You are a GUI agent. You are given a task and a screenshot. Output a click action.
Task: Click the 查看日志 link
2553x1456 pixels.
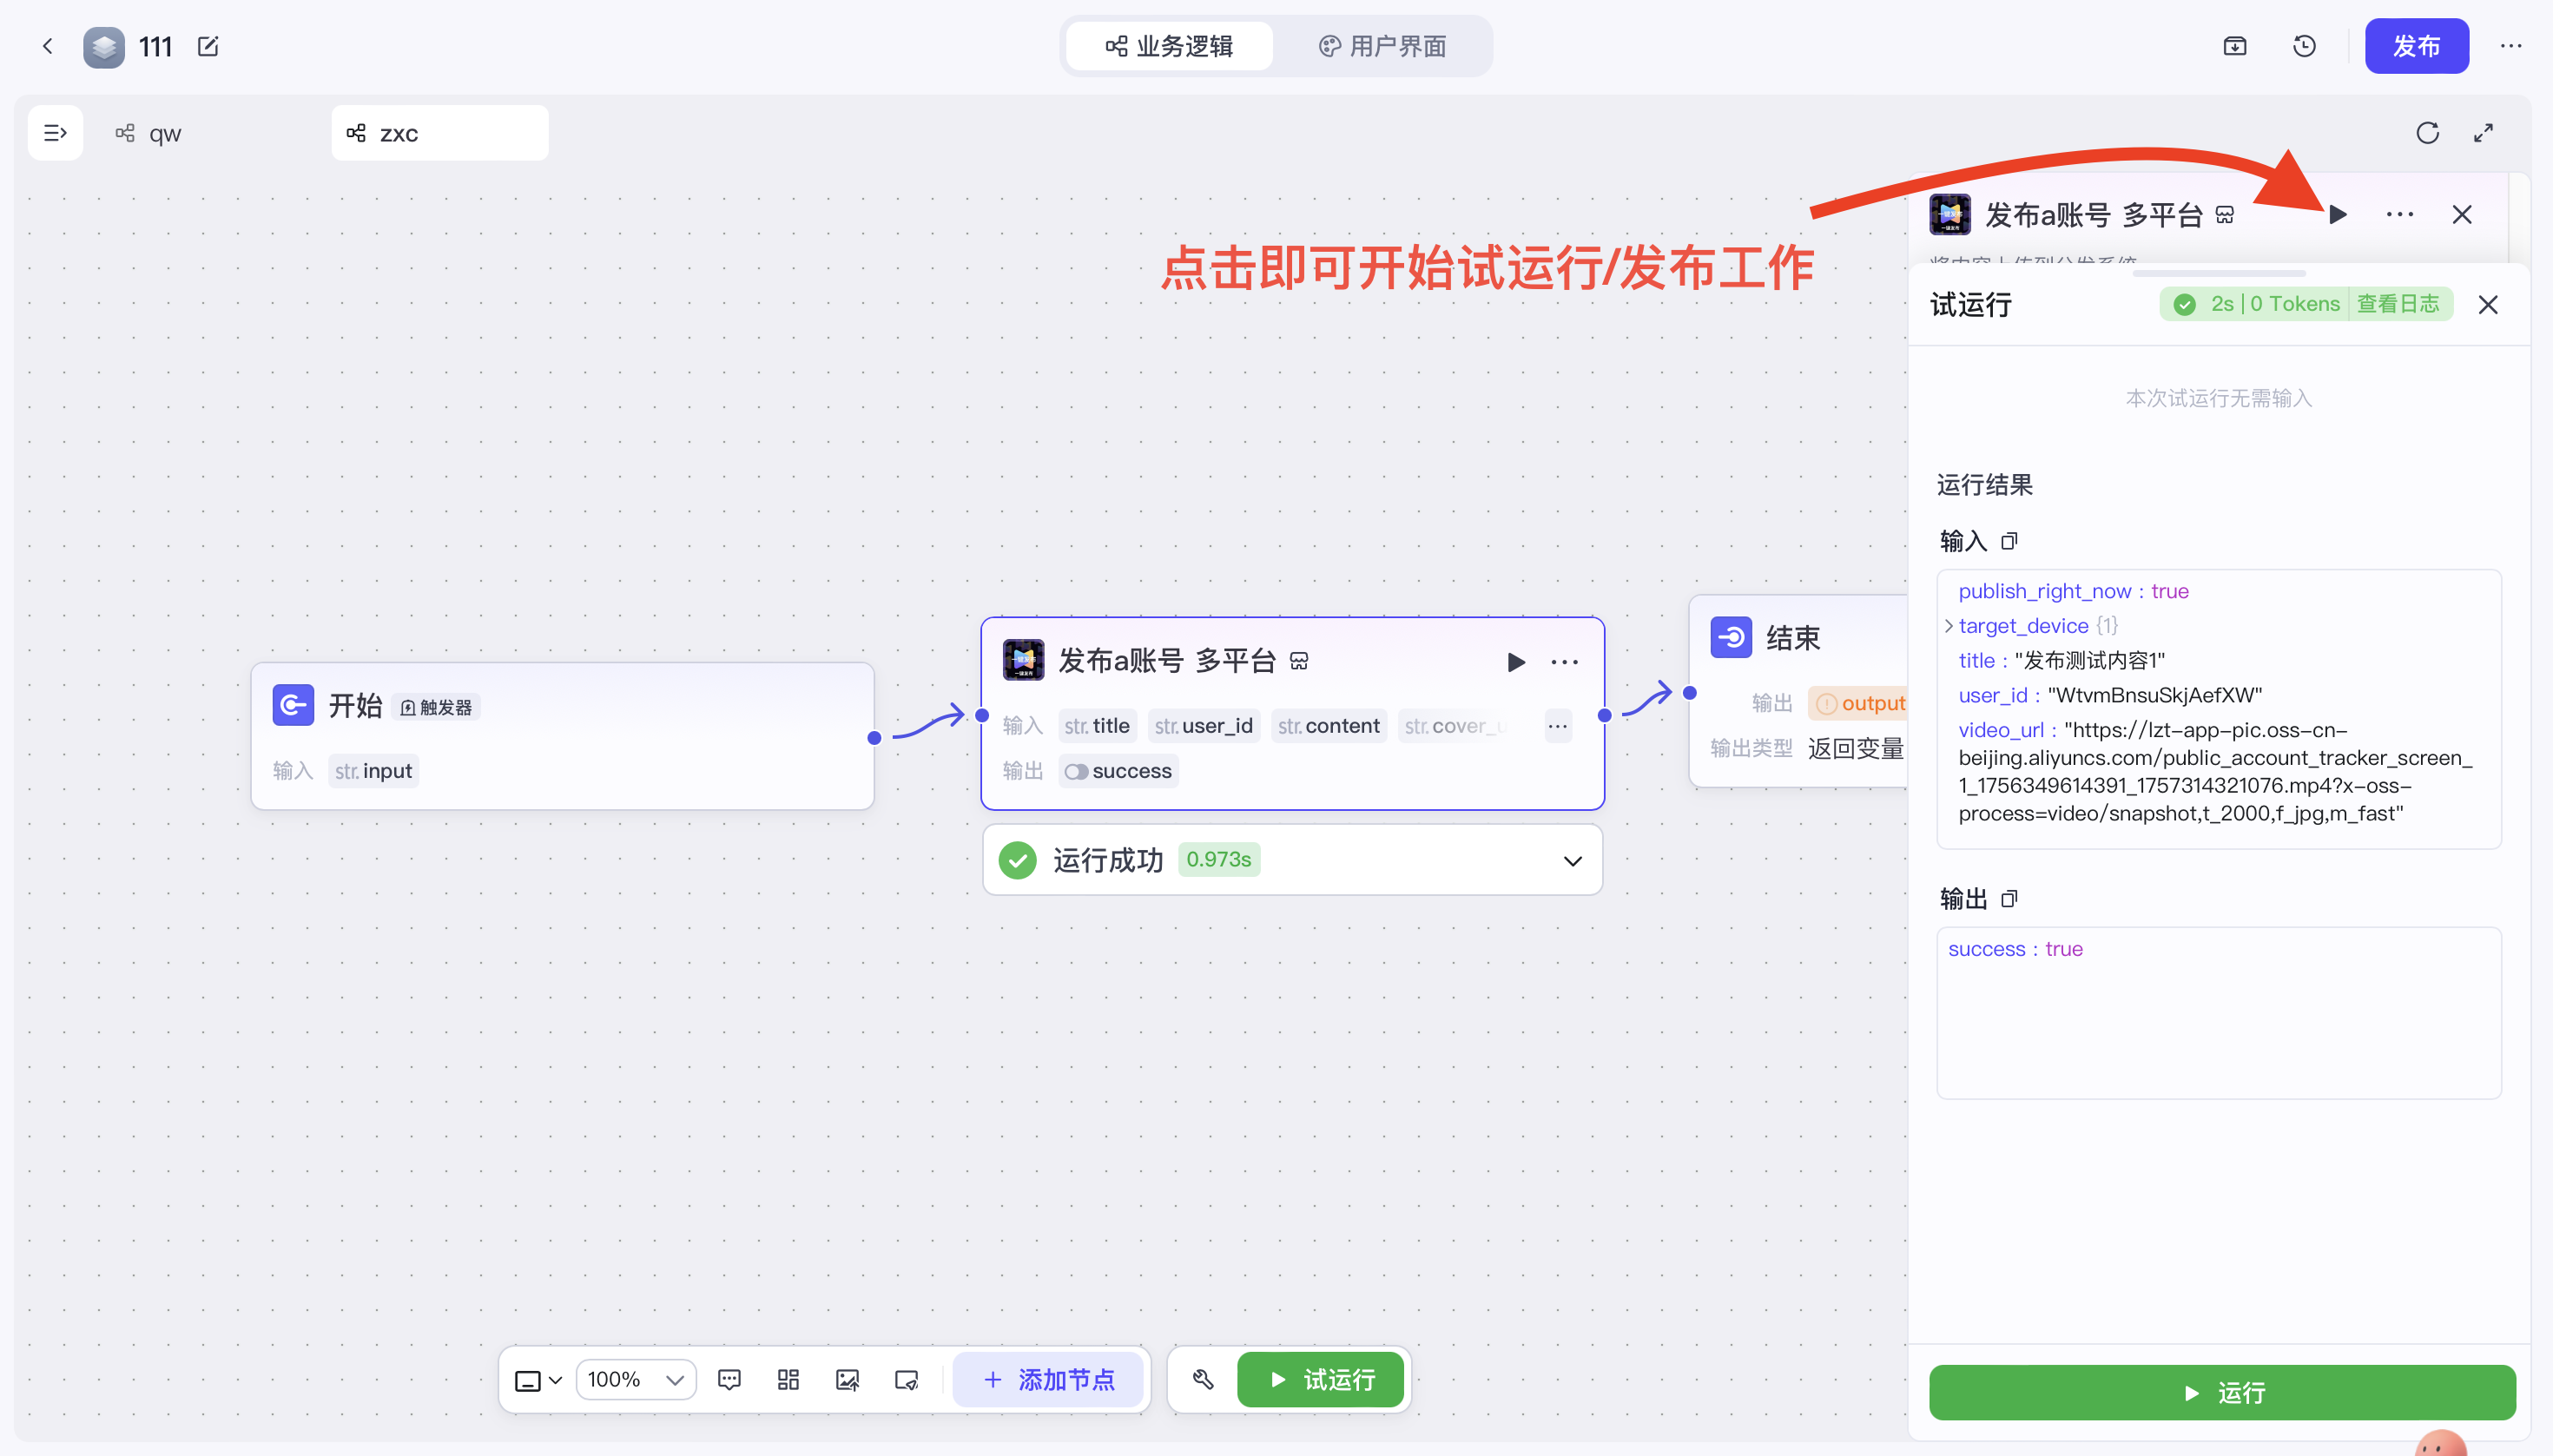point(2397,304)
